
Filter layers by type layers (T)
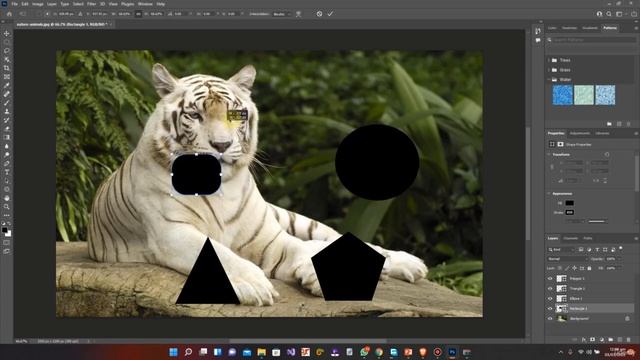tap(597, 249)
